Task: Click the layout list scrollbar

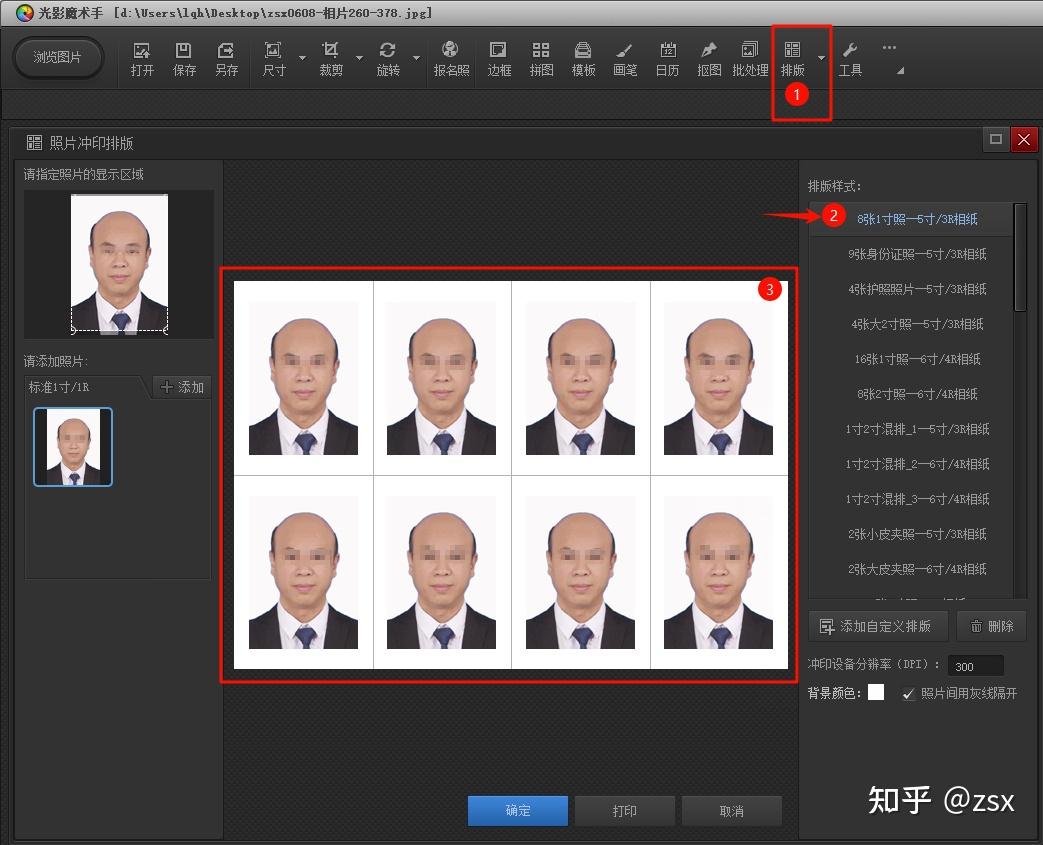Action: [1020, 257]
